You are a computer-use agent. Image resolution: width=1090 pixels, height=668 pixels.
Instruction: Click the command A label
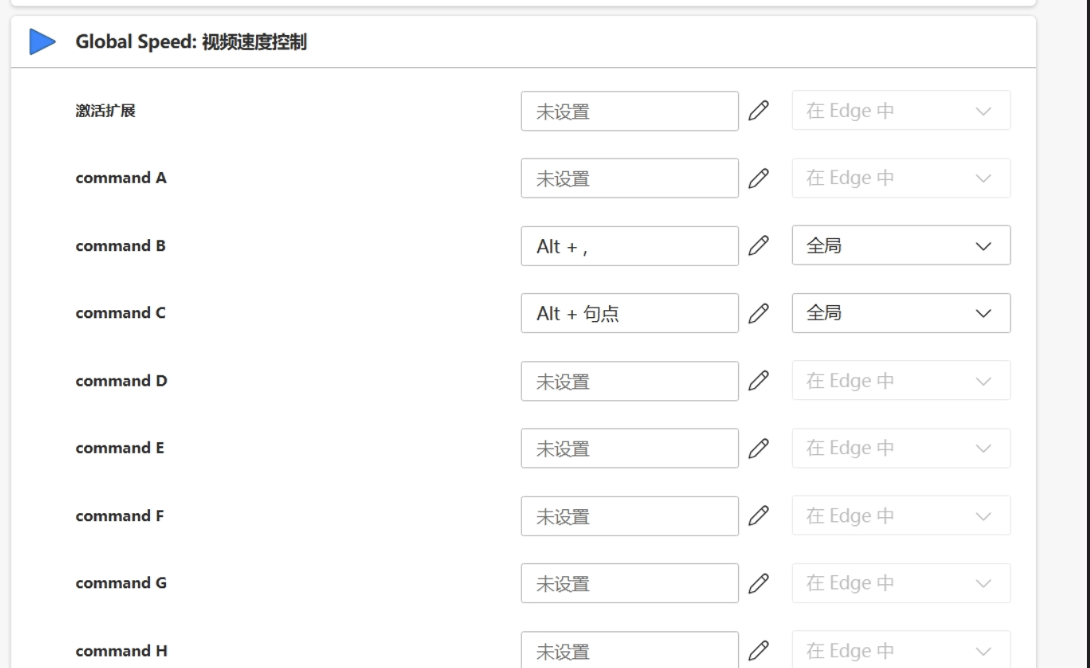pyautogui.click(x=121, y=178)
